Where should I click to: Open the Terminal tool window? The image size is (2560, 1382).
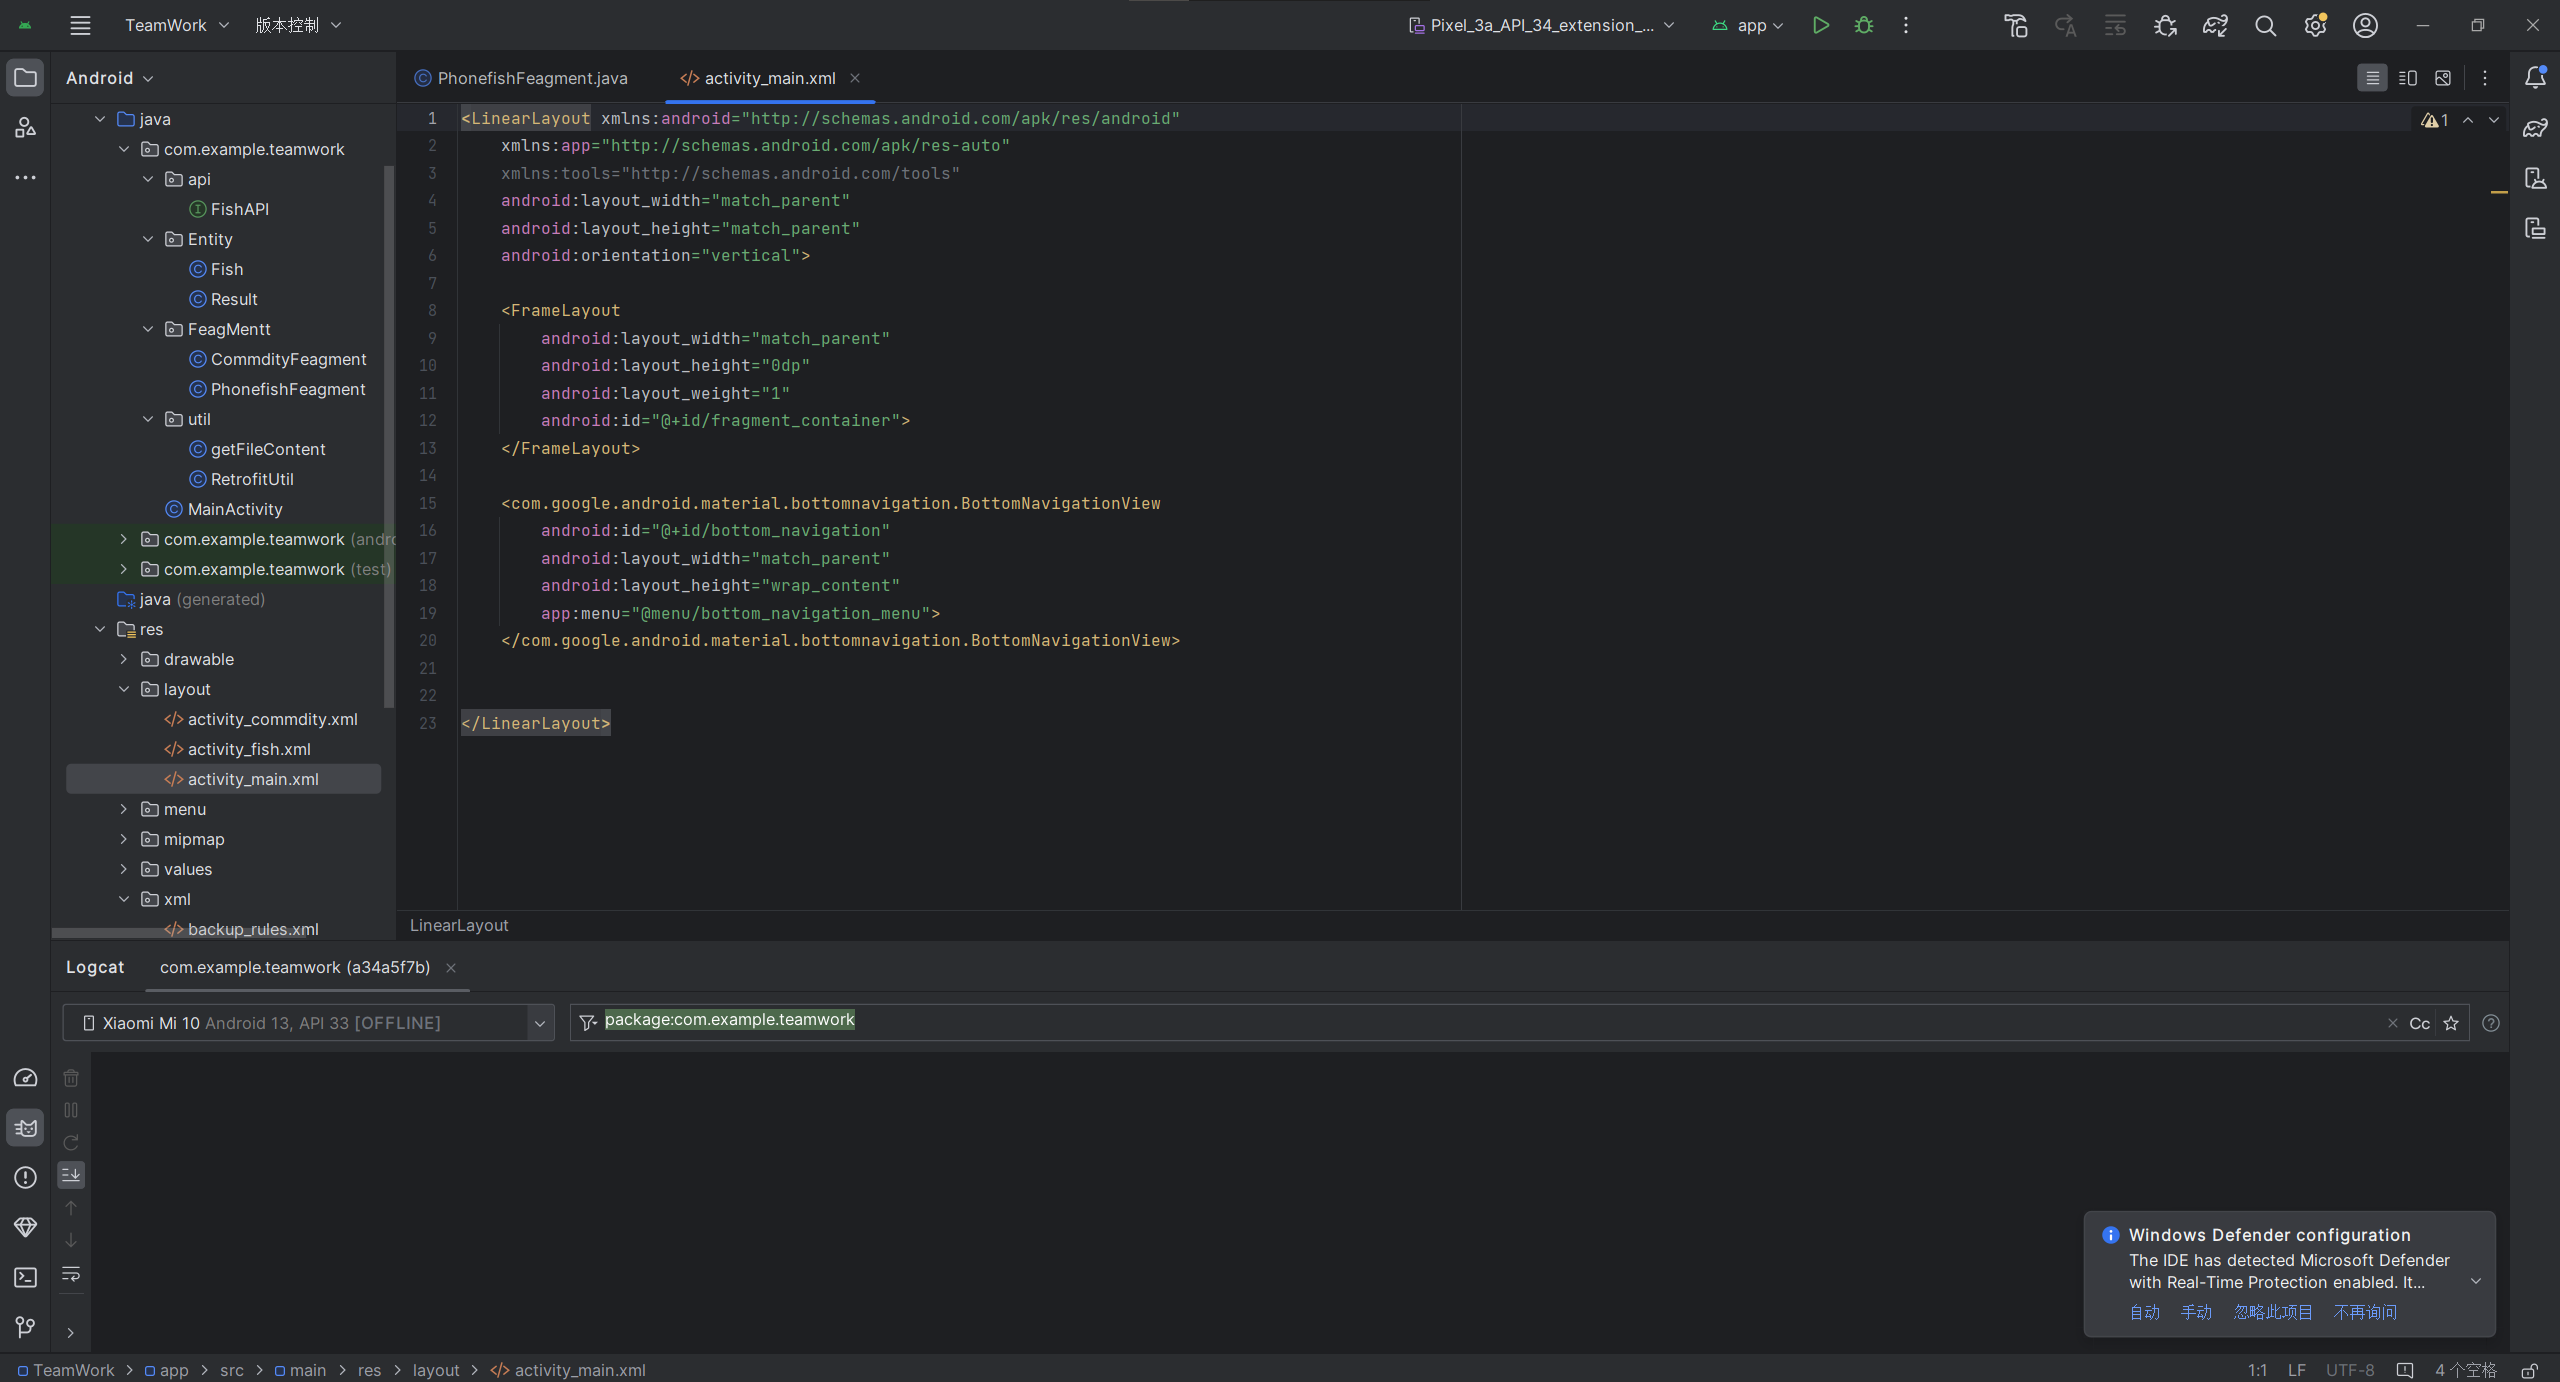pyautogui.click(x=25, y=1277)
